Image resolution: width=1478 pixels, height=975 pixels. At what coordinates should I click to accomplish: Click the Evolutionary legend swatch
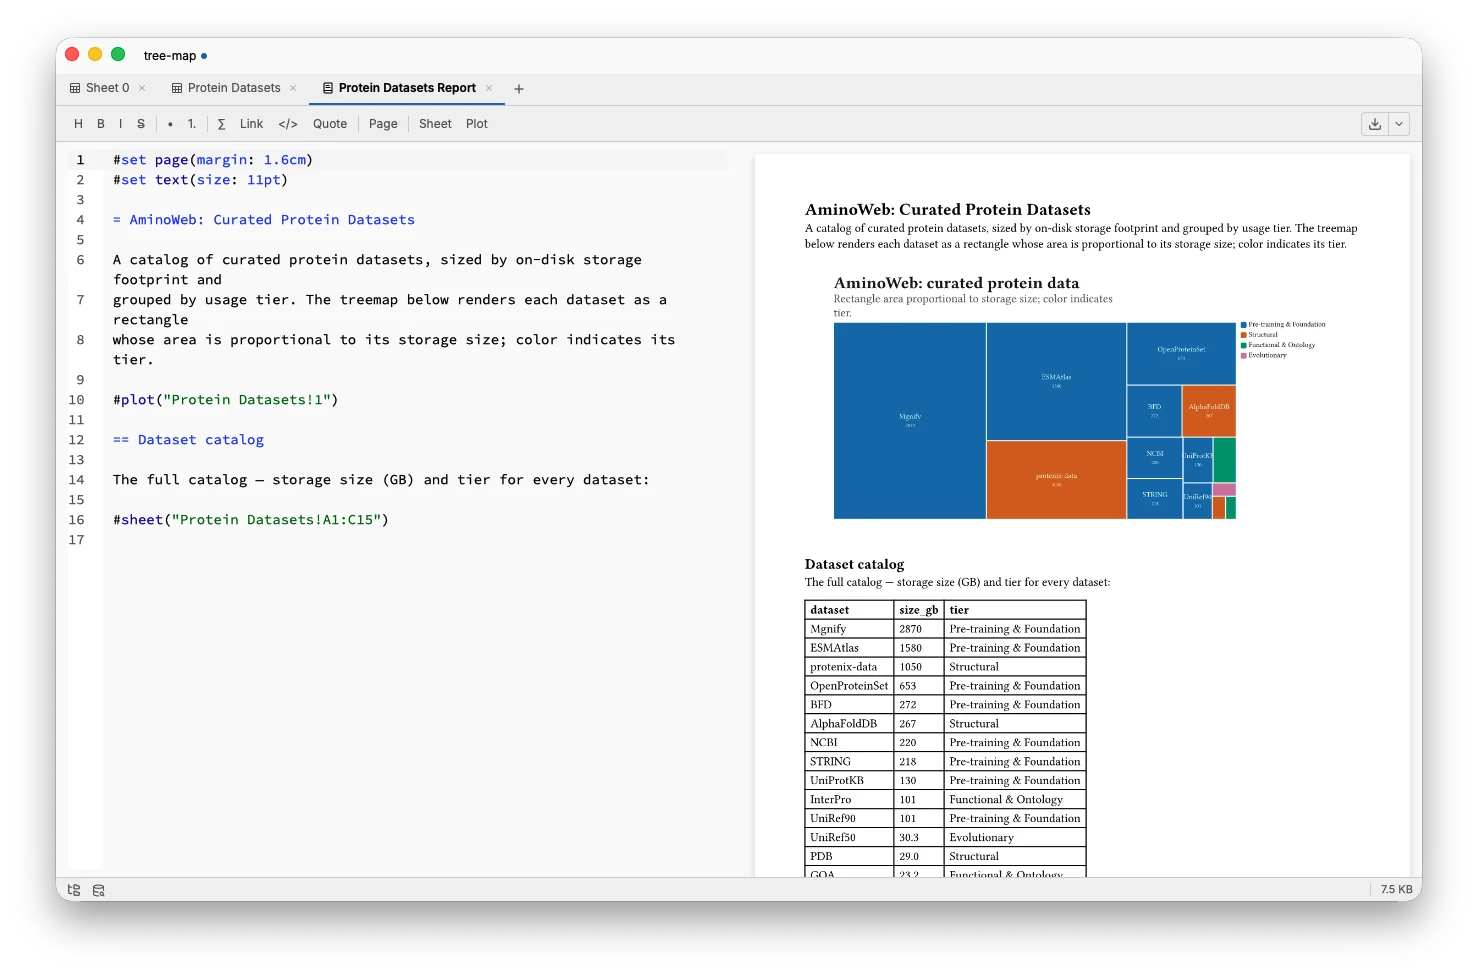(1244, 355)
